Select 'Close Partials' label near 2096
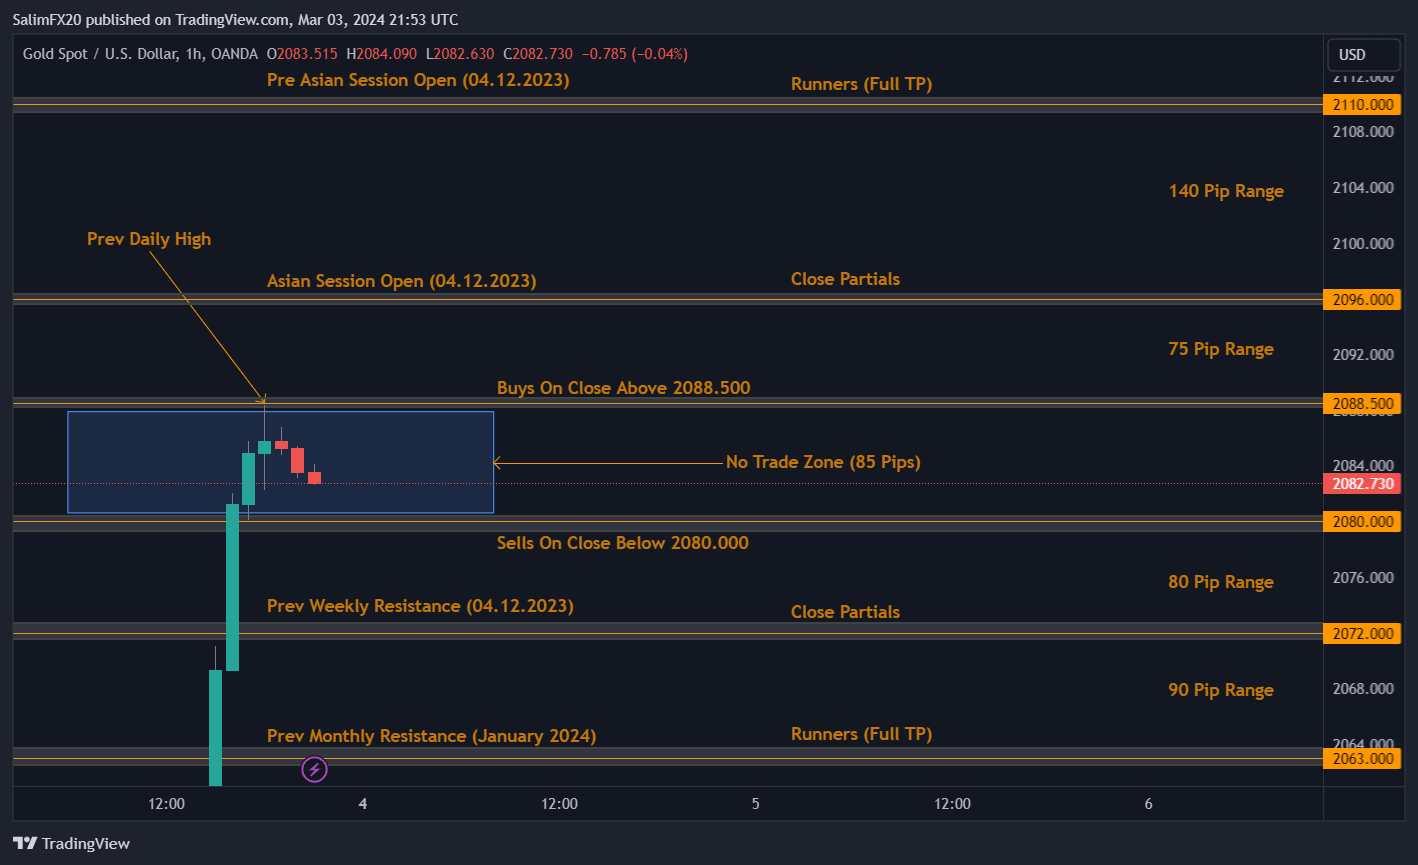Screen dimensions: 1418x865 tap(845, 279)
